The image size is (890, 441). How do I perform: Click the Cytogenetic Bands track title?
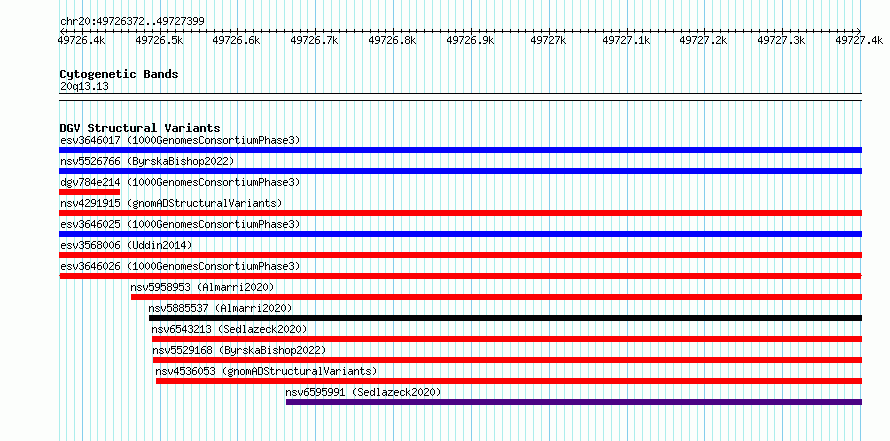pyautogui.click(x=119, y=74)
